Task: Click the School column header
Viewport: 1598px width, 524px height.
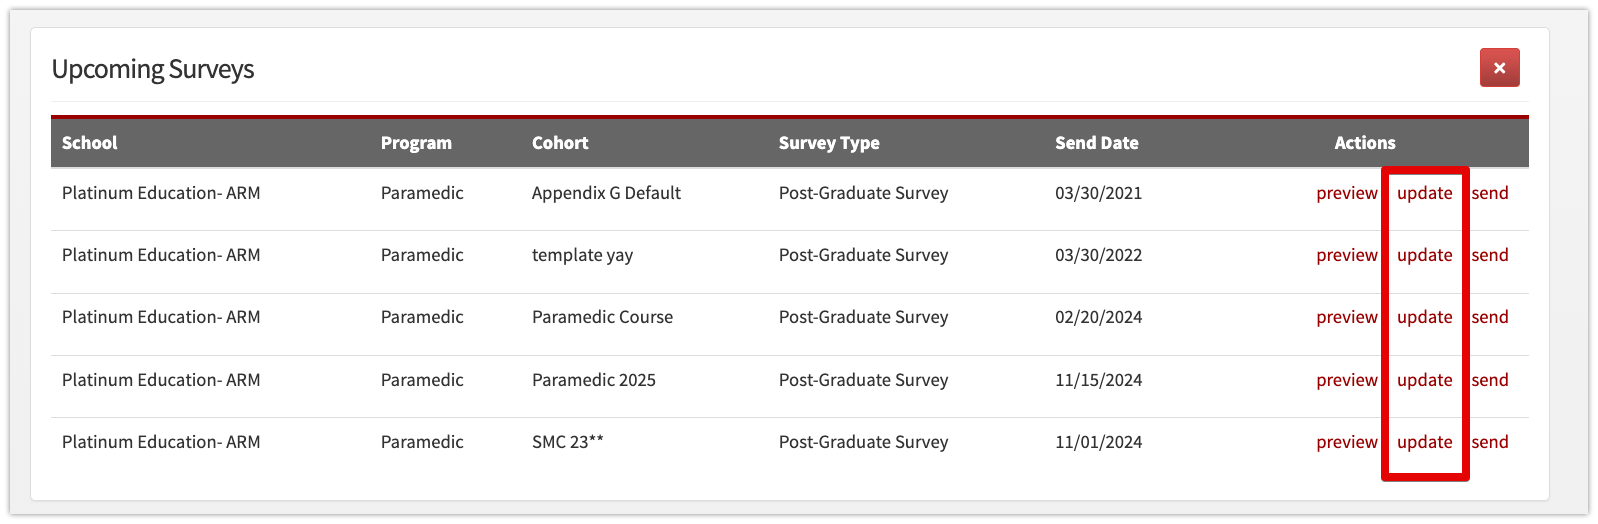Action: [x=90, y=143]
